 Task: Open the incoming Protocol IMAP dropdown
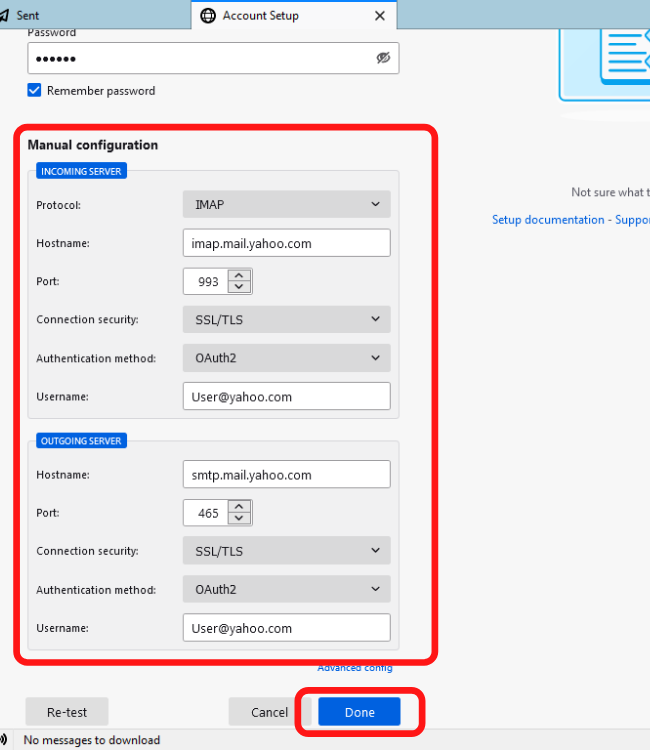coord(286,204)
